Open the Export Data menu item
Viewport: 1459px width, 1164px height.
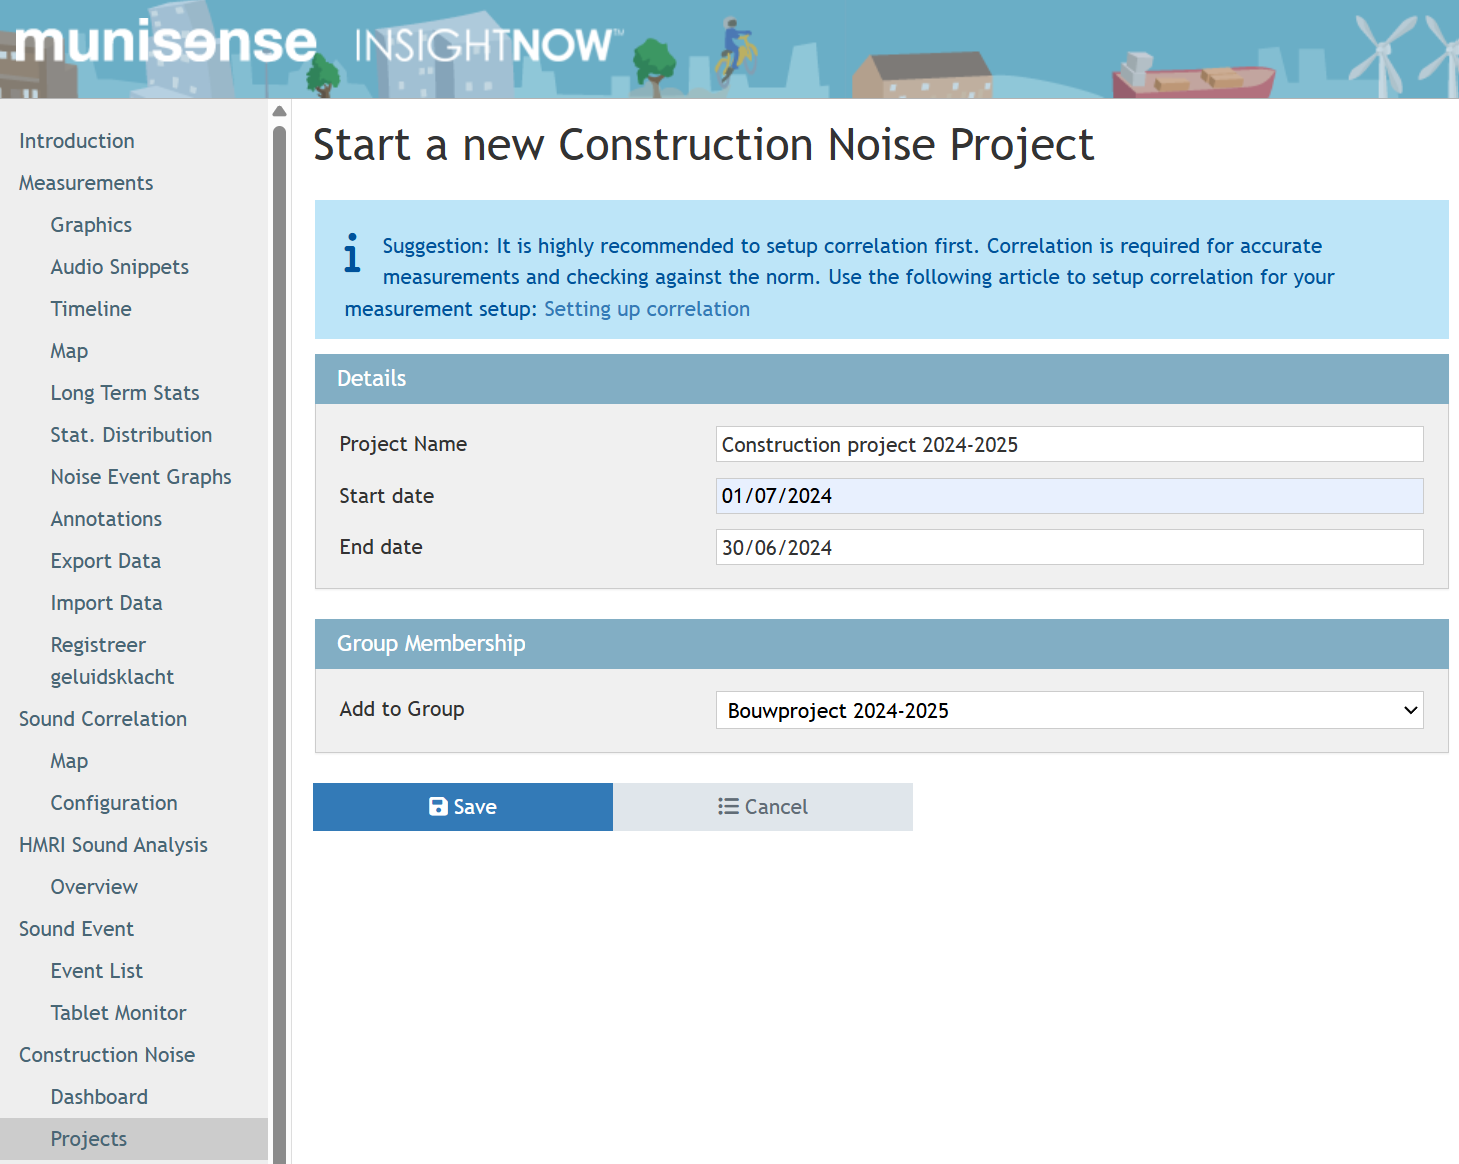coord(106,561)
